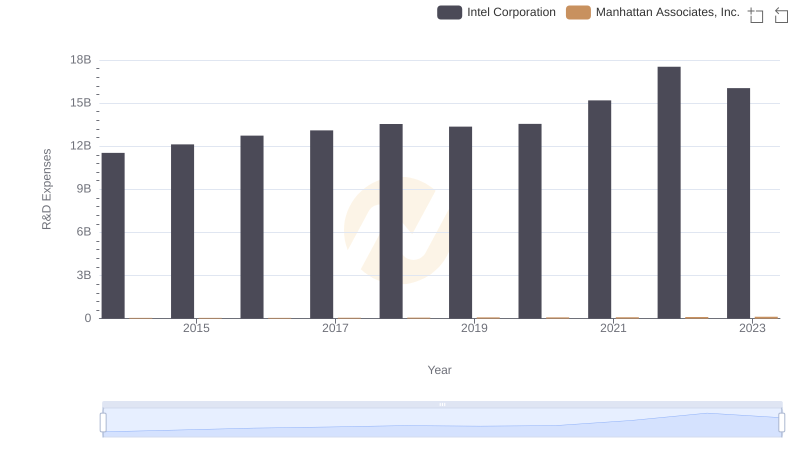Click the Year axis title
The image size is (800, 461).
pyautogui.click(x=439, y=370)
